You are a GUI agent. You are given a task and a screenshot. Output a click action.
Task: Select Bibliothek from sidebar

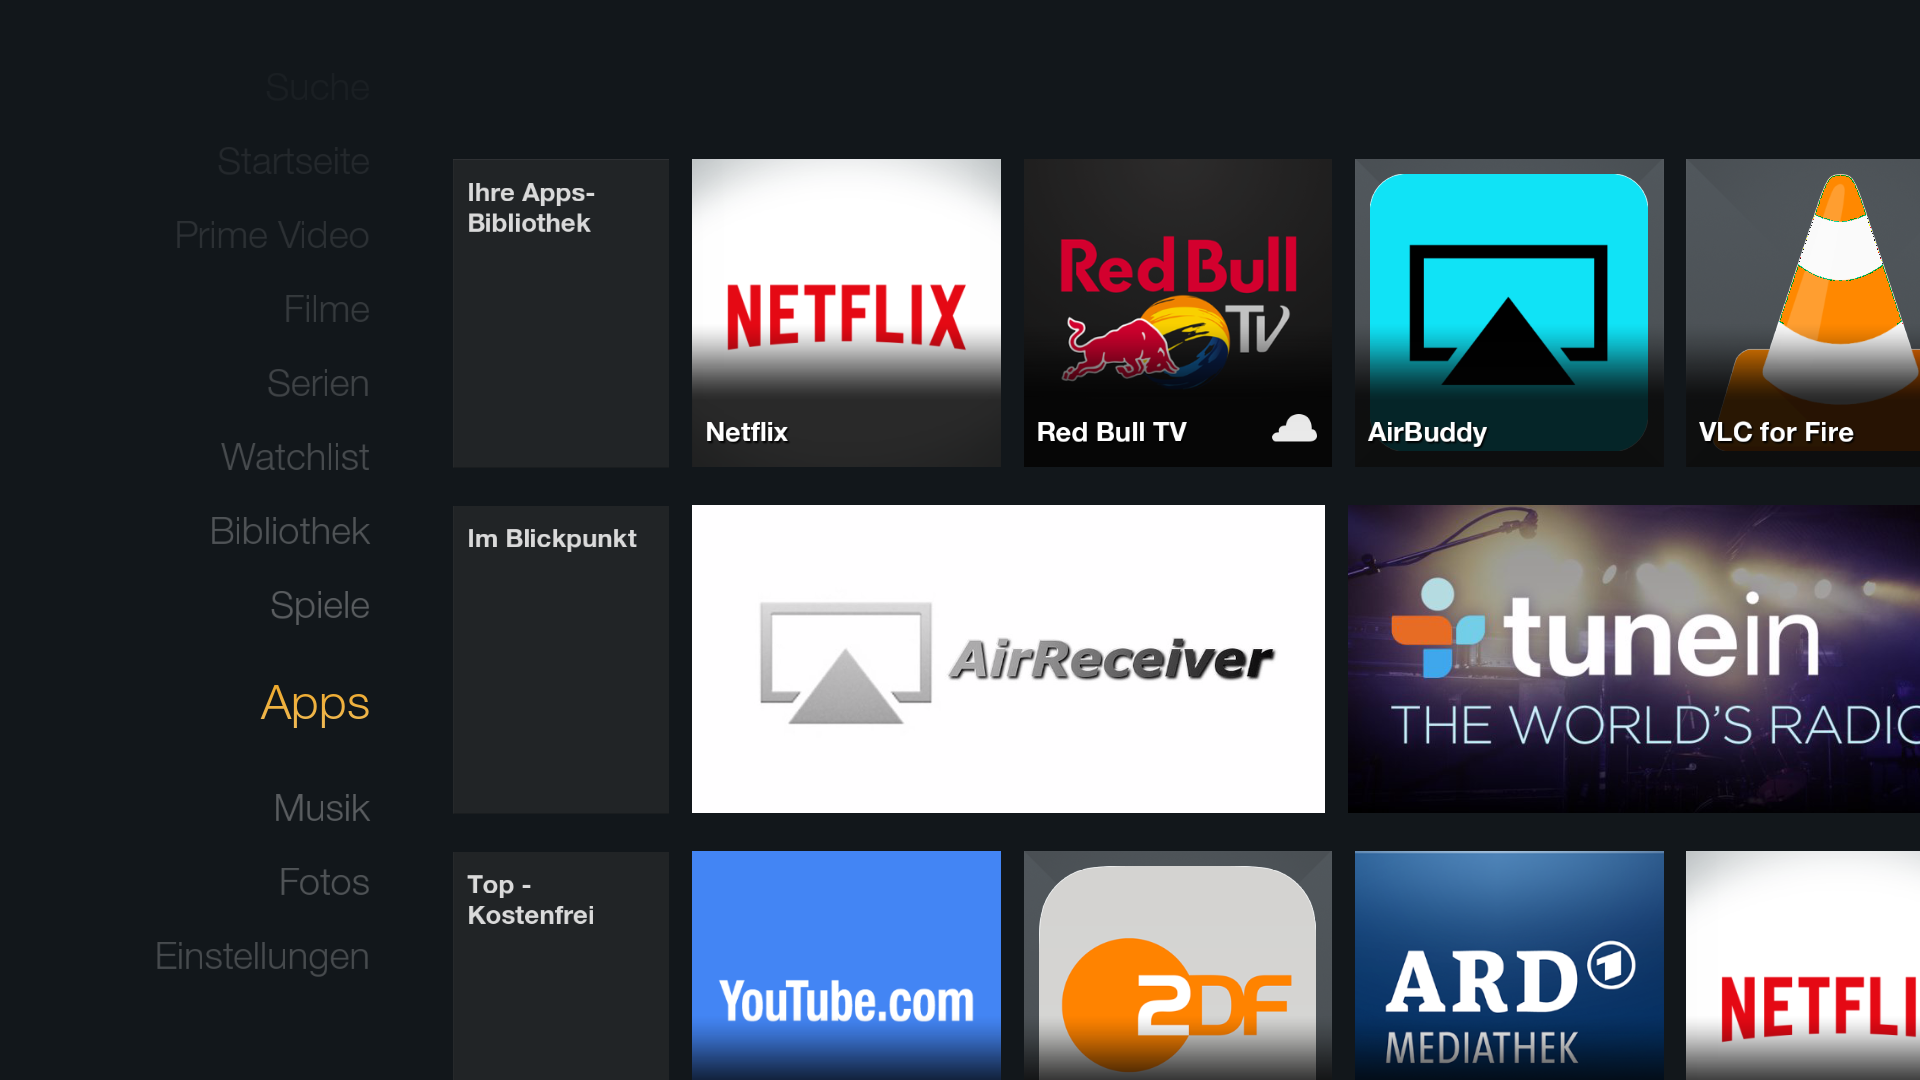point(289,529)
